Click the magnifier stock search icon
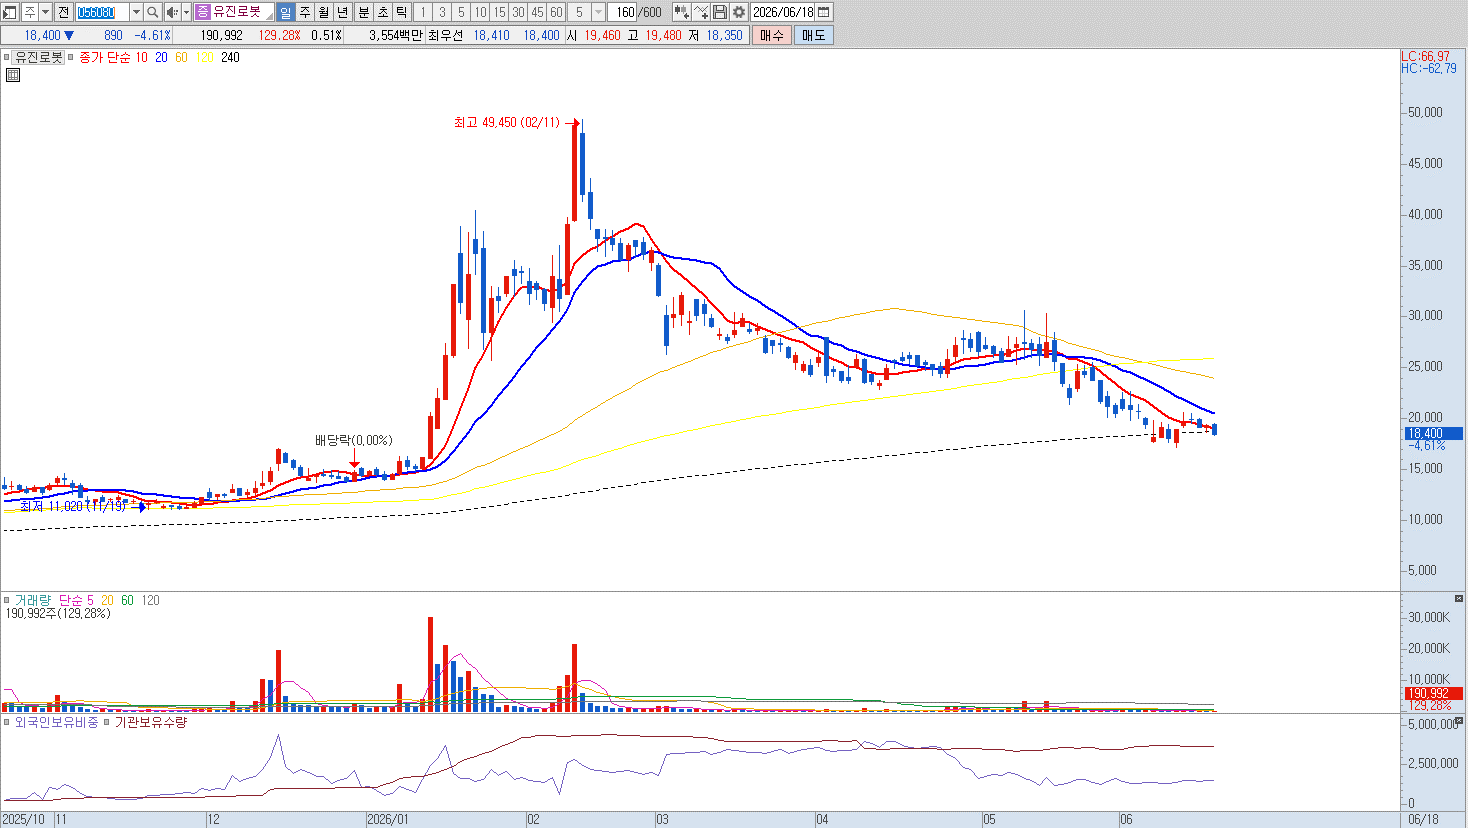The width and height of the screenshot is (1468, 828). tap(153, 12)
